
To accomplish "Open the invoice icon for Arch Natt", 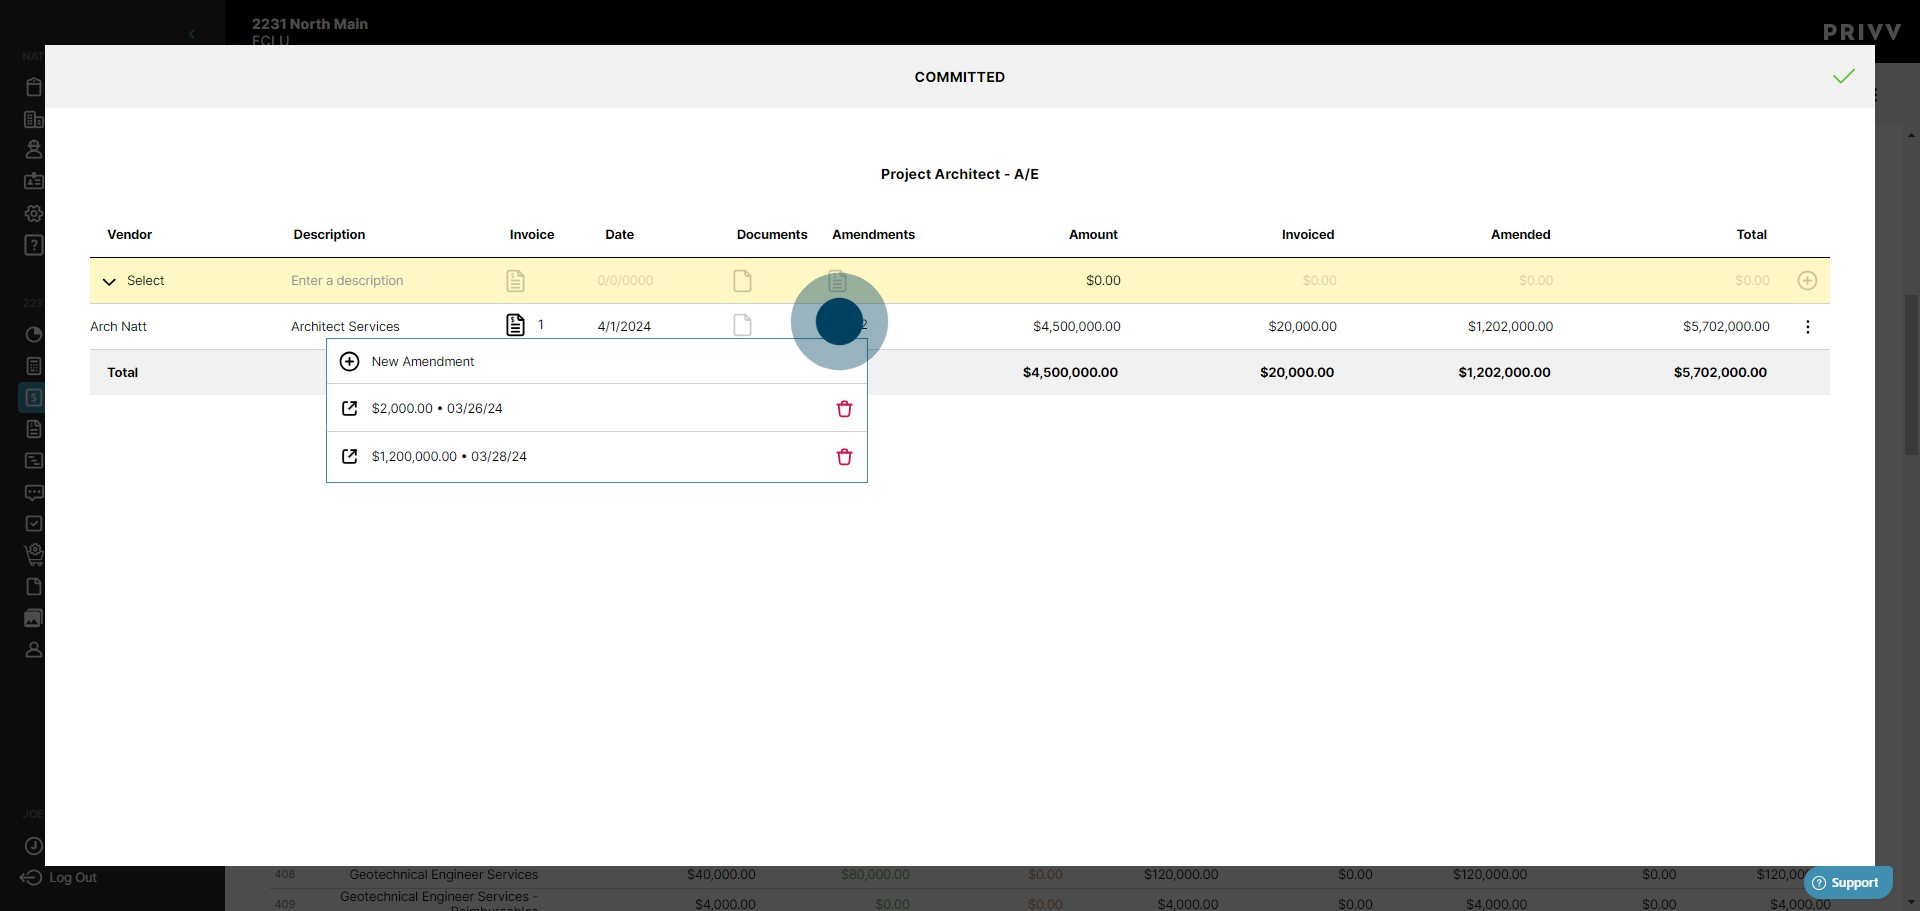I will [515, 325].
